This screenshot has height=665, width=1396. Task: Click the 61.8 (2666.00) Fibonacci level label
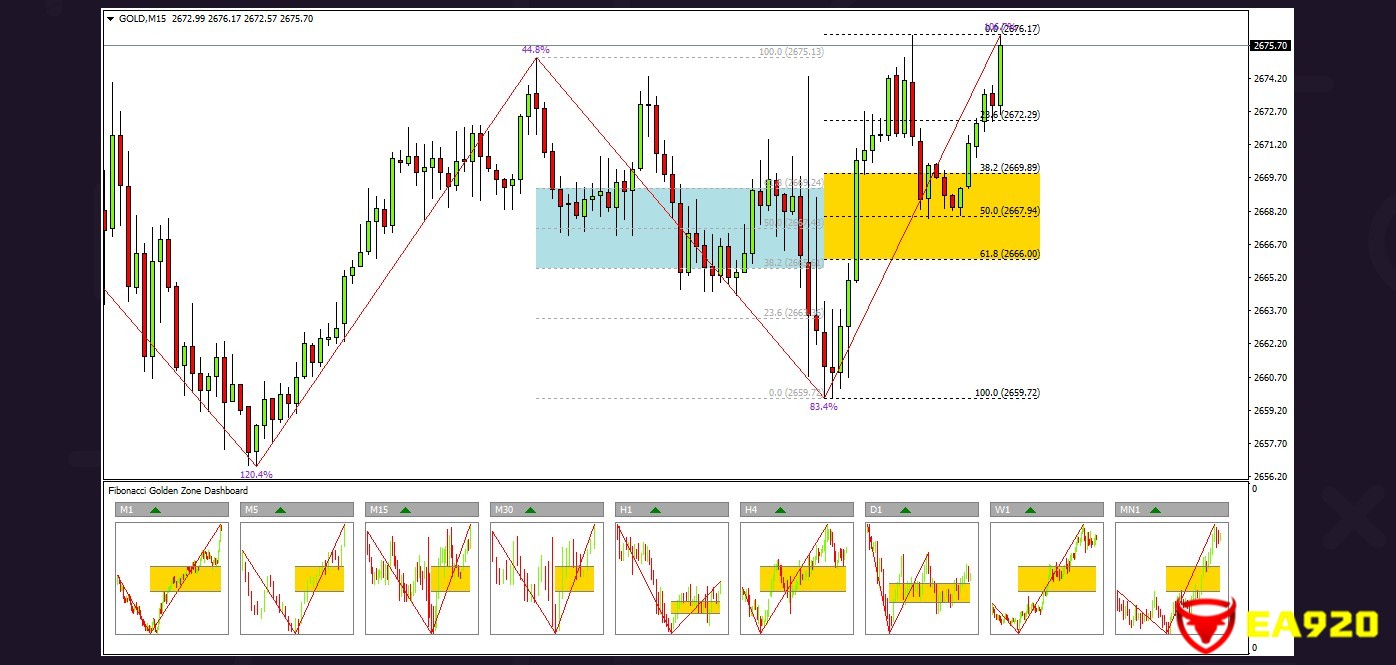[1009, 255]
